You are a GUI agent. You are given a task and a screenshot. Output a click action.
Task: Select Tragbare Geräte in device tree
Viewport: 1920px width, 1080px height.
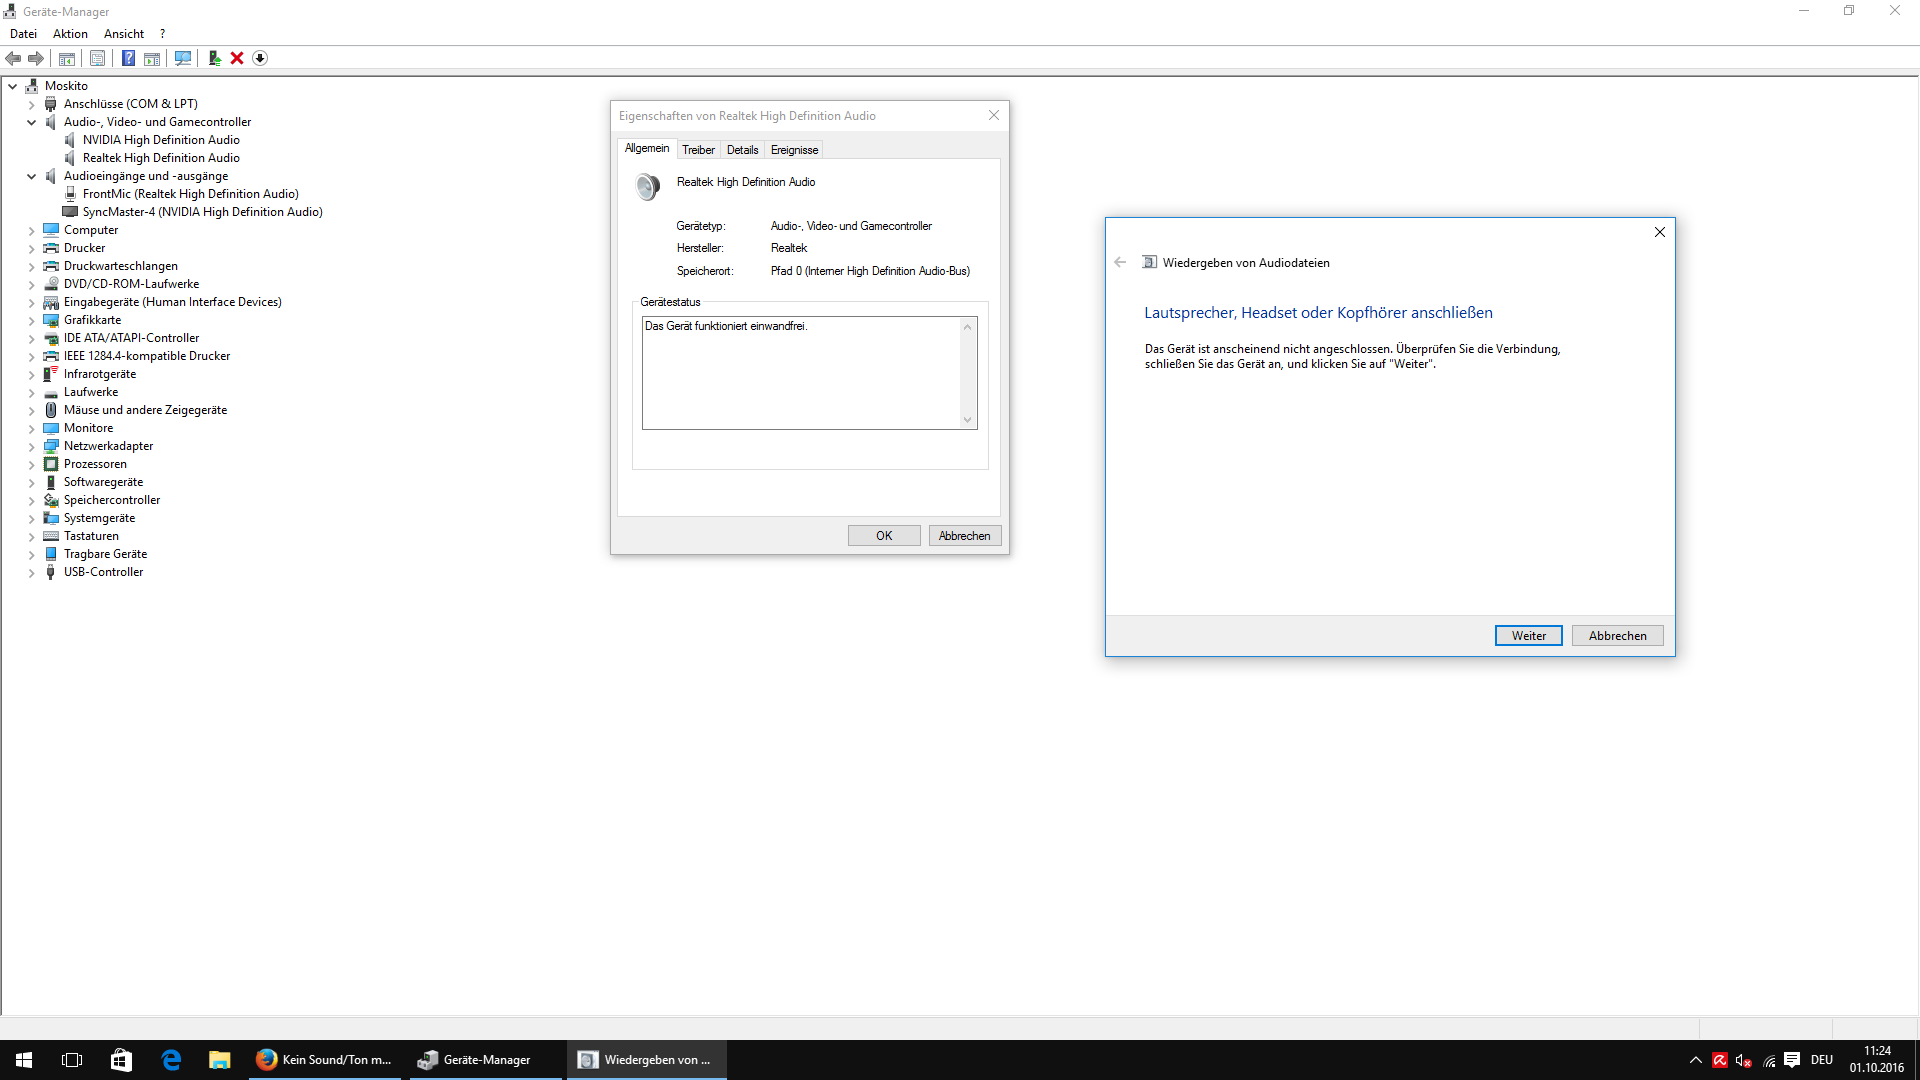pyautogui.click(x=106, y=554)
